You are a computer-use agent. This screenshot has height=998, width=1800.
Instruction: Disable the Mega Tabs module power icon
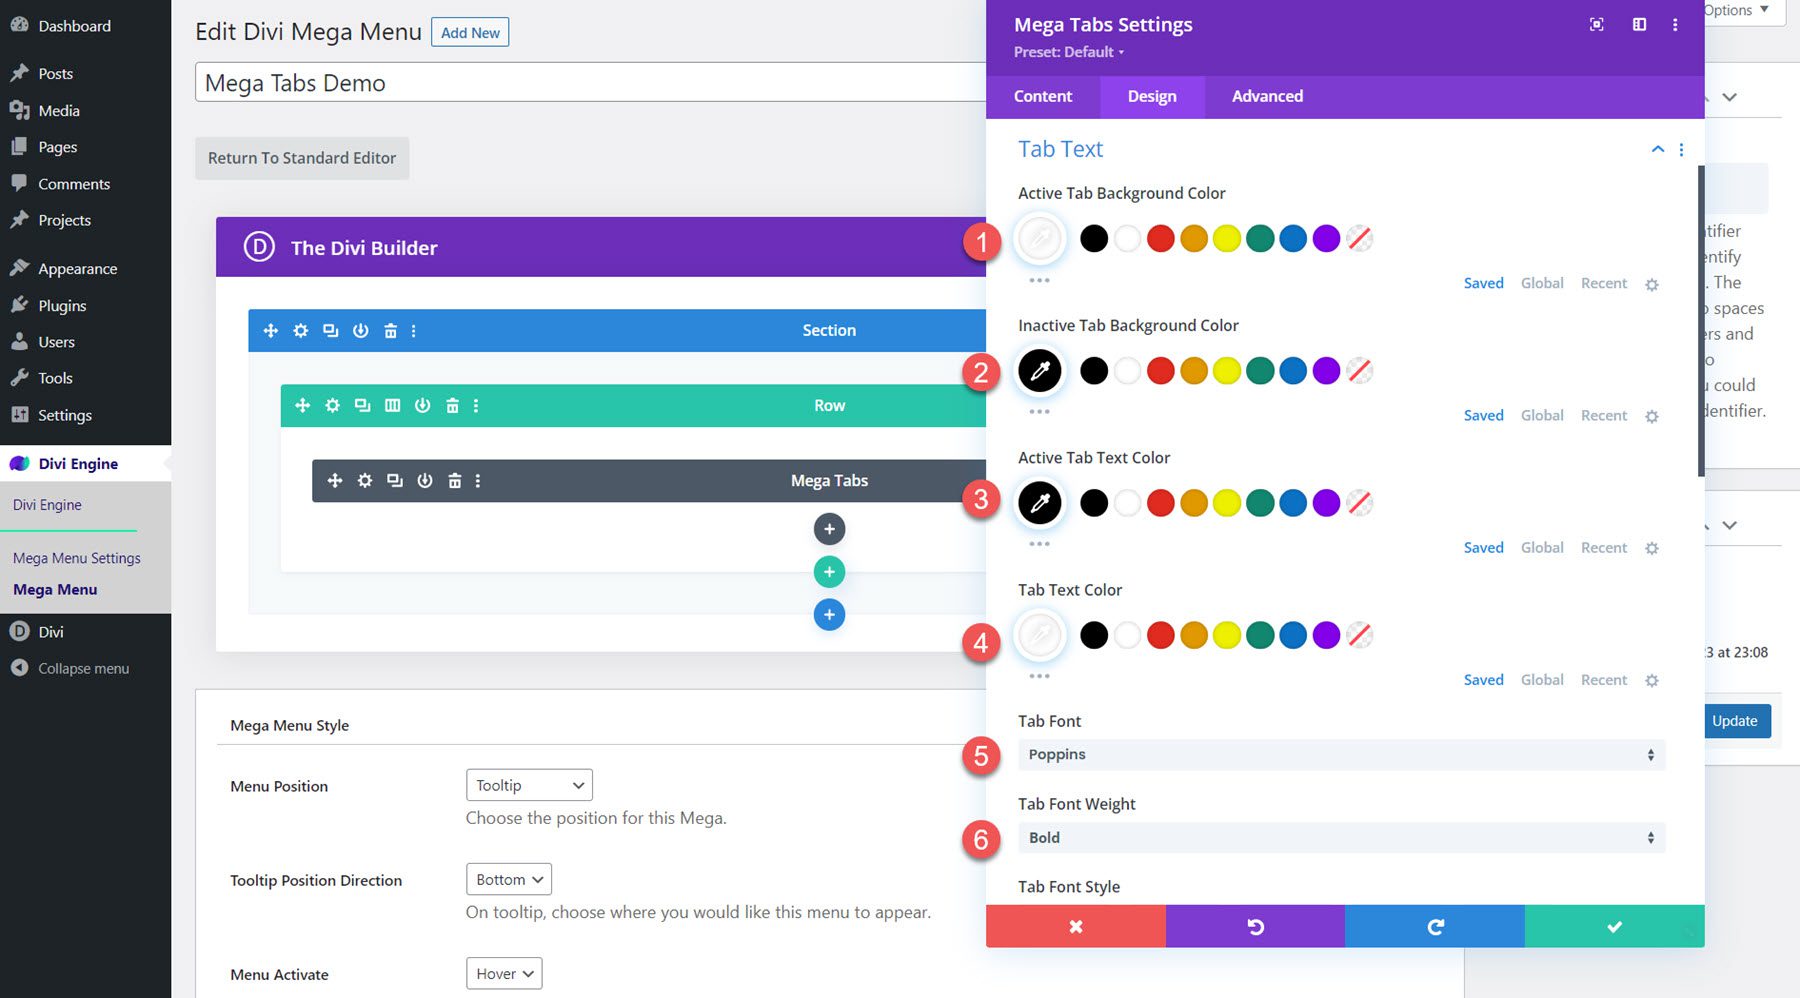tap(424, 480)
